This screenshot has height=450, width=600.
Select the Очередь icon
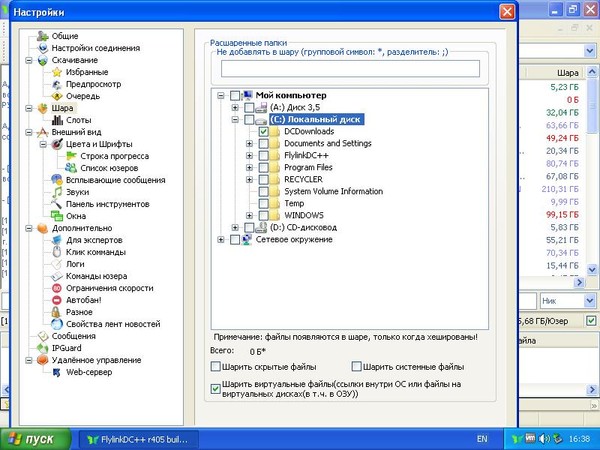(x=57, y=96)
